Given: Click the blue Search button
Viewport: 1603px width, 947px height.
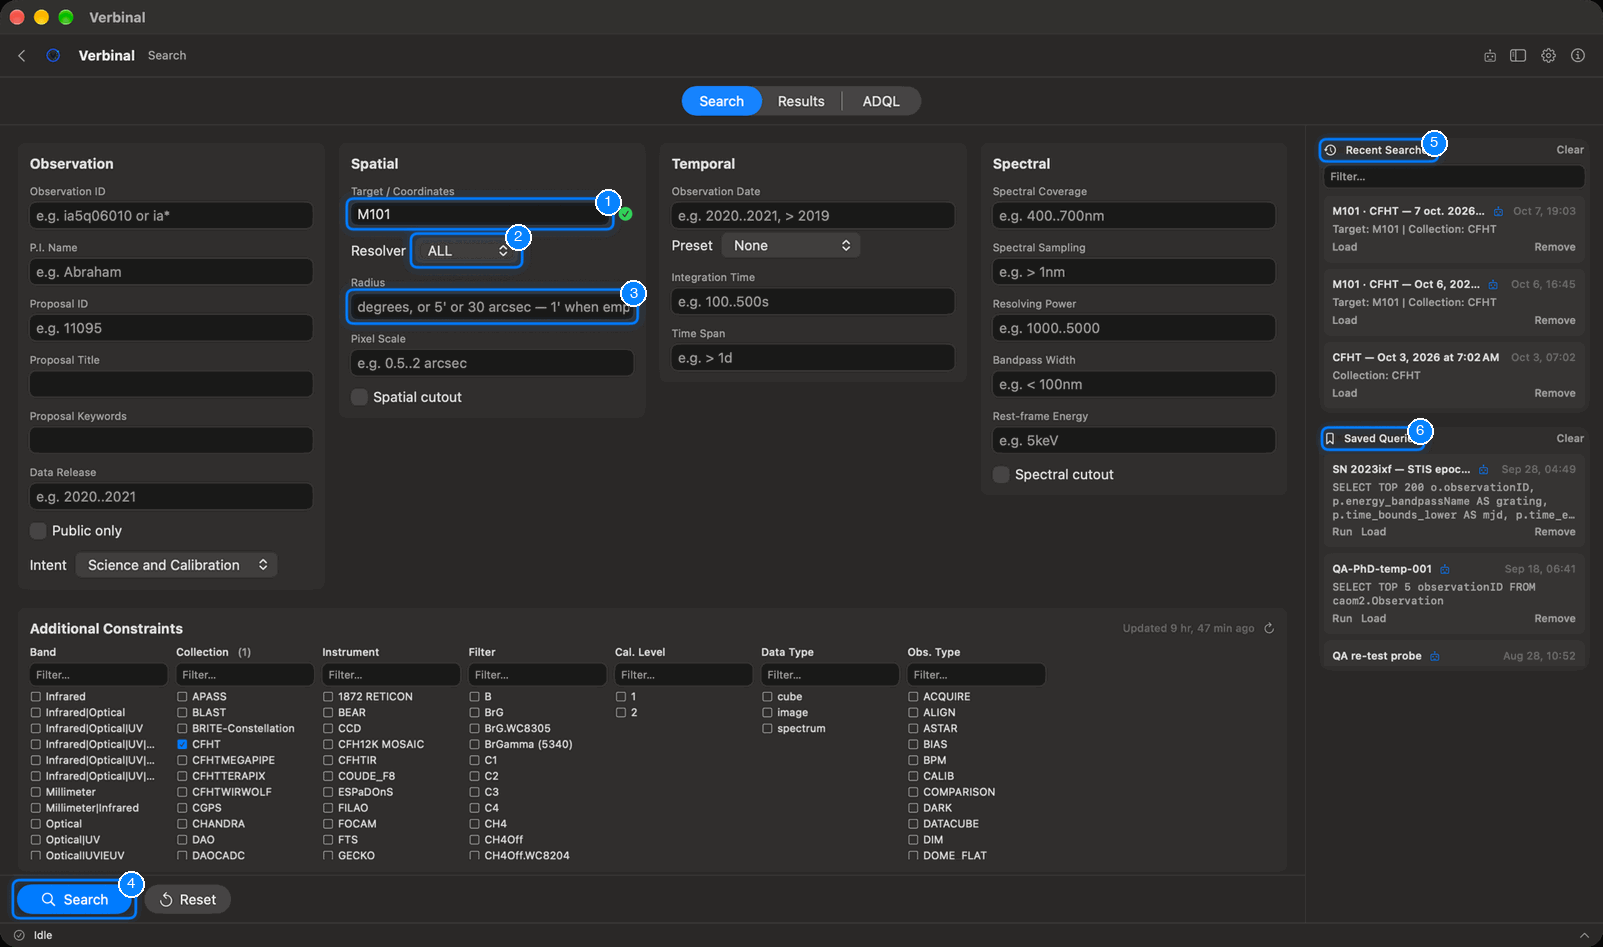Looking at the screenshot, I should click(75, 900).
